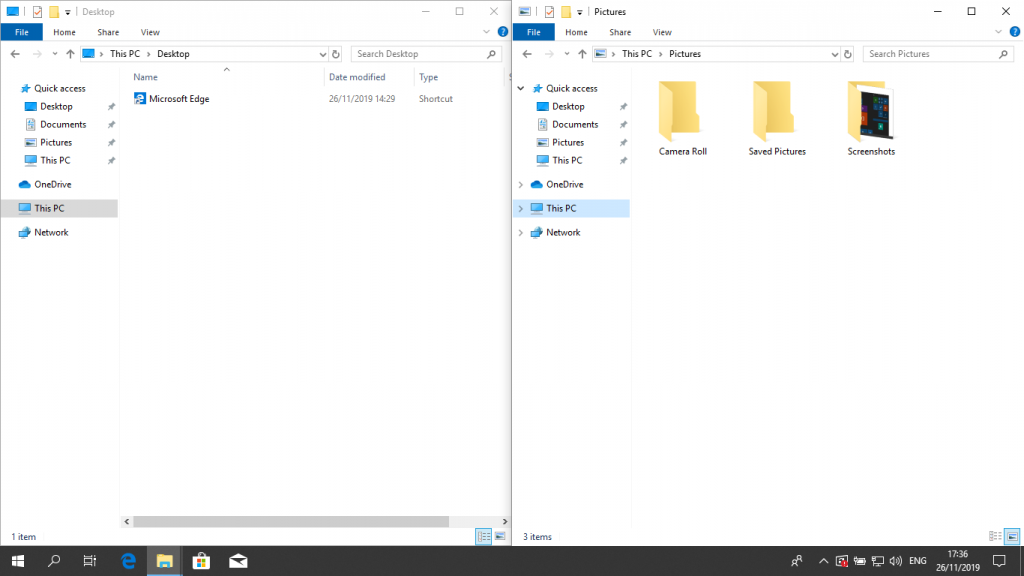Open recent locations dropdown in Pictures window

coord(566,54)
